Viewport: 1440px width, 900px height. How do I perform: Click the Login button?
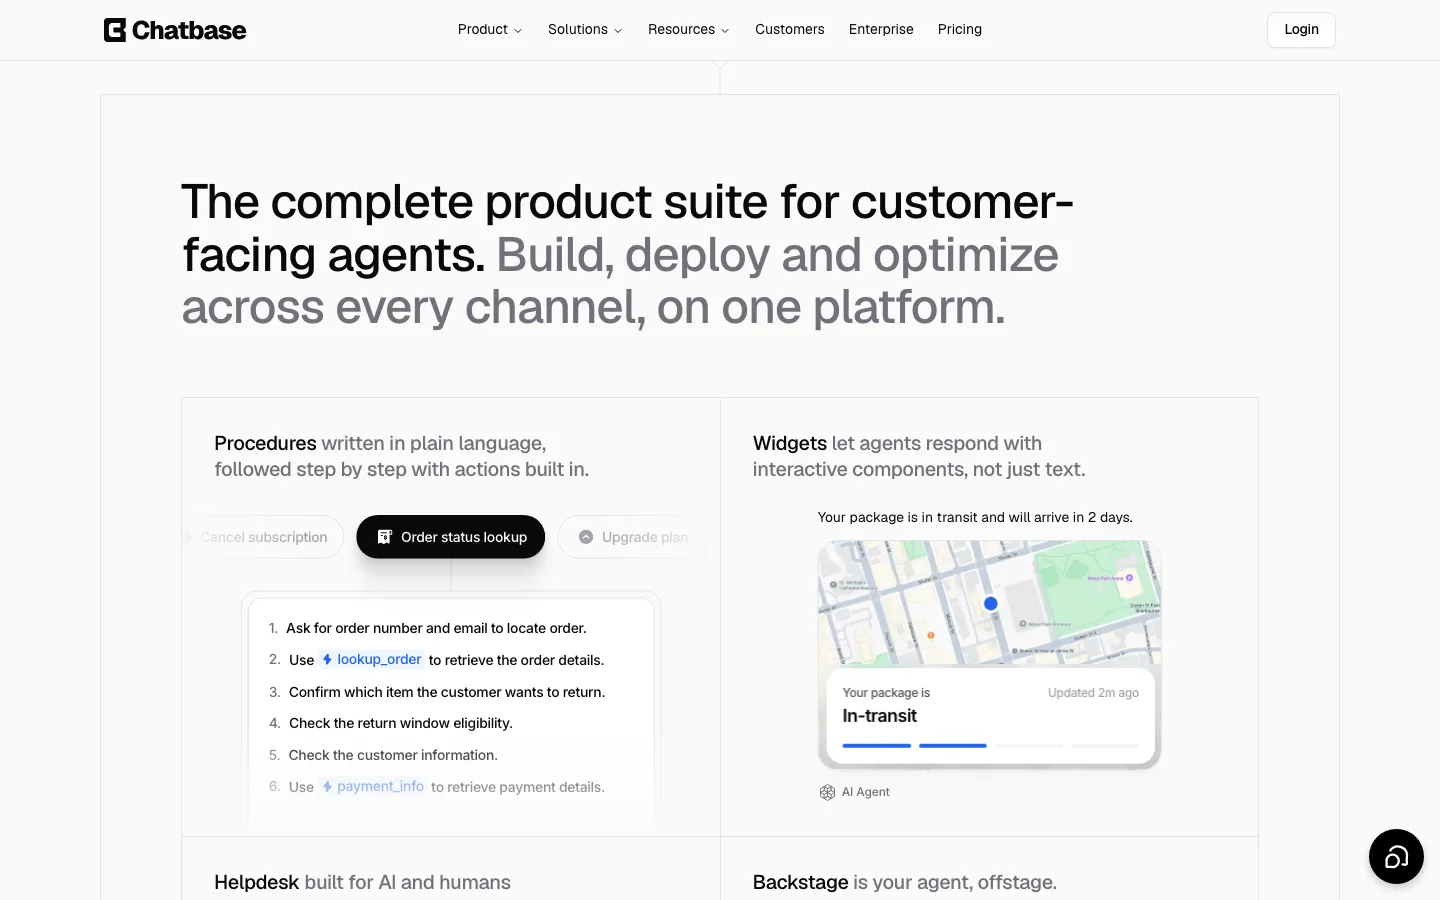click(1301, 30)
